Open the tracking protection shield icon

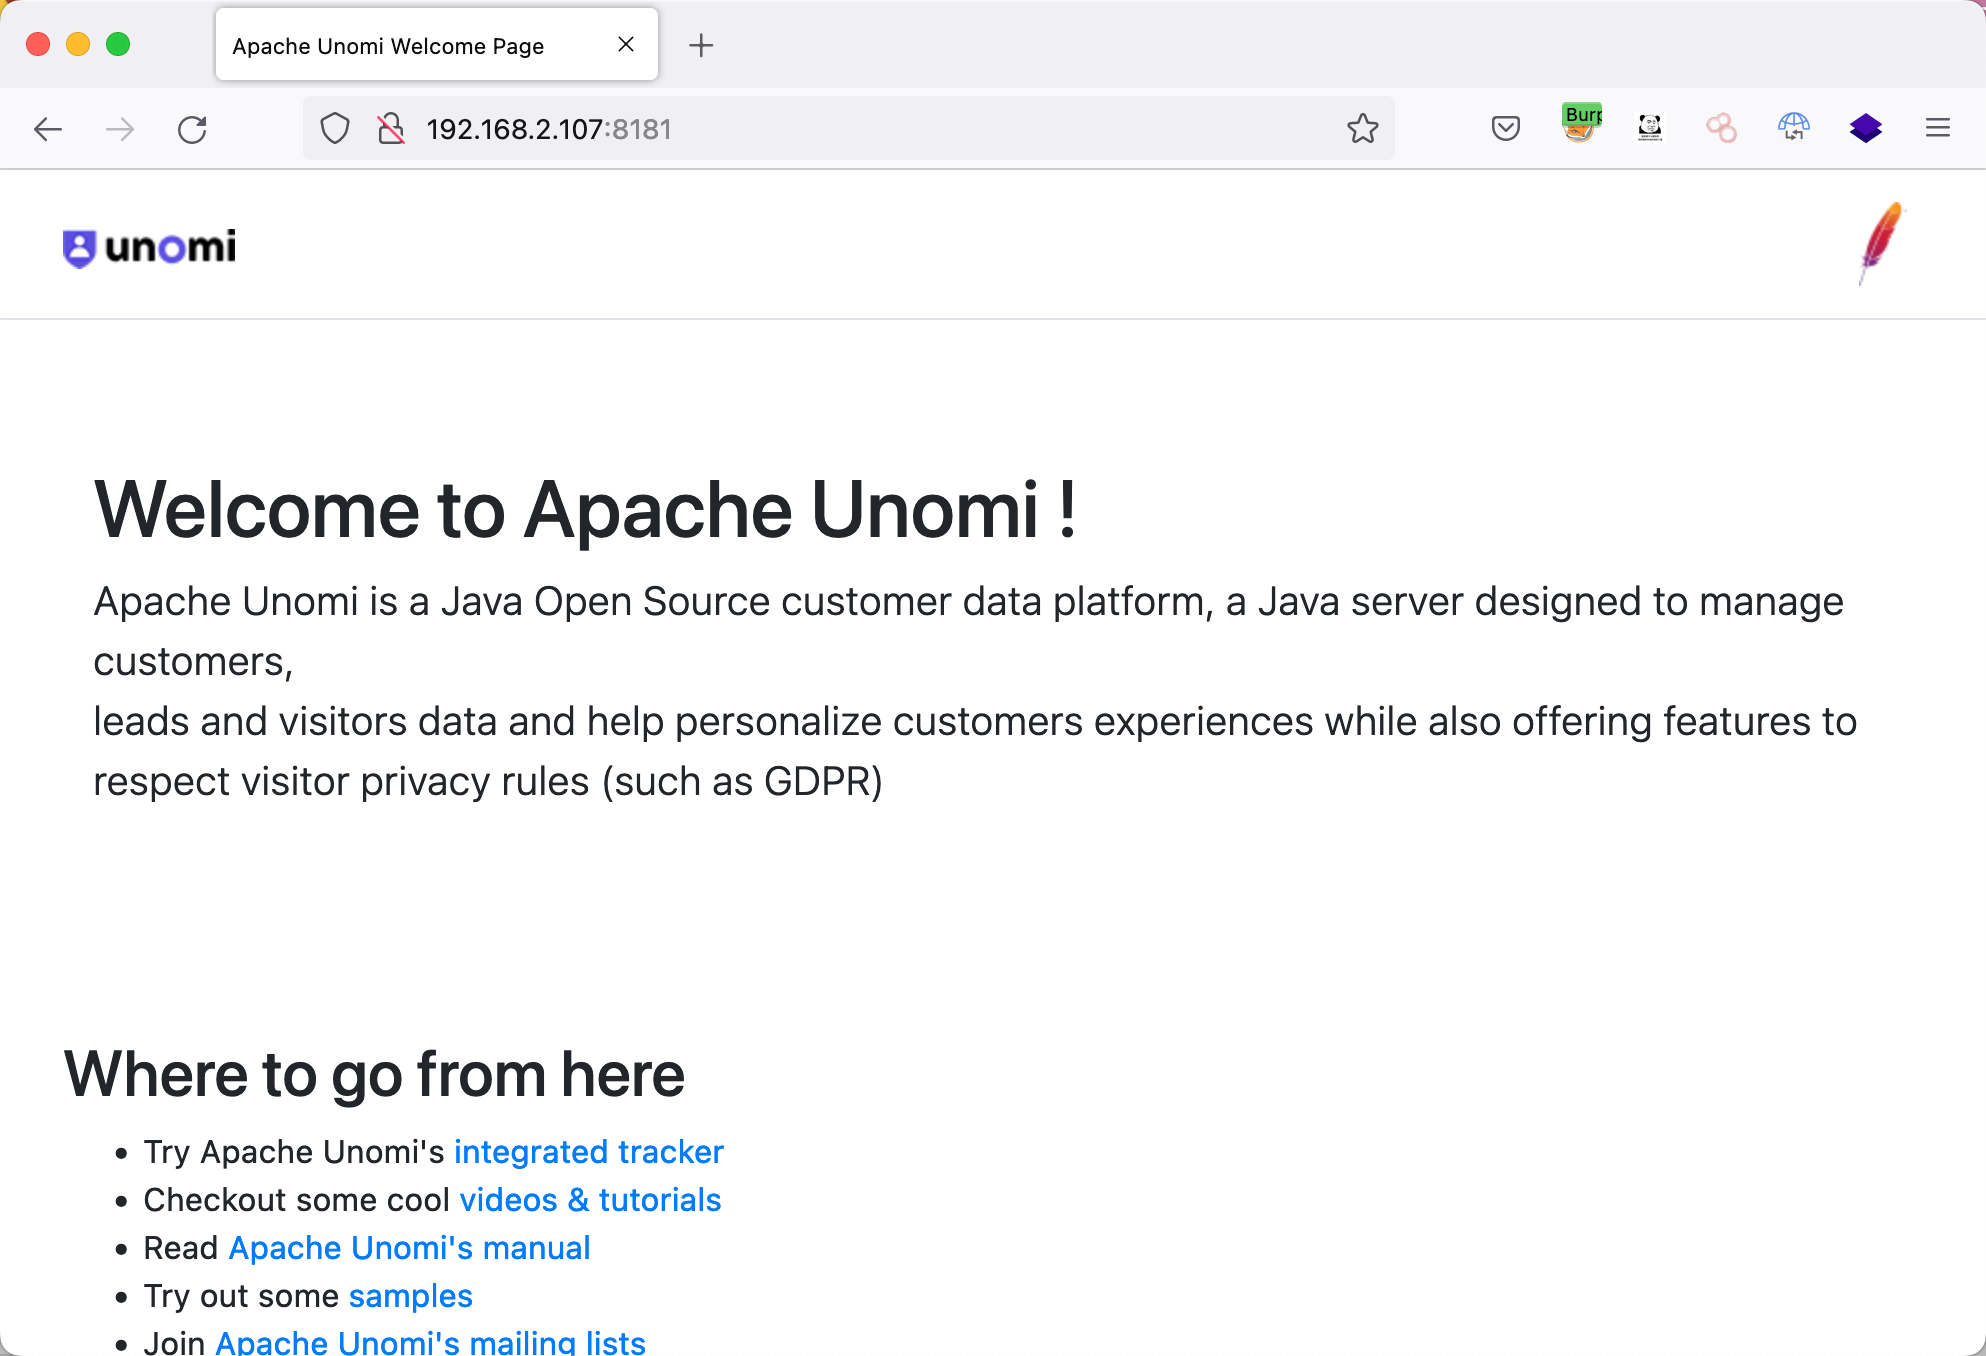coord(335,129)
